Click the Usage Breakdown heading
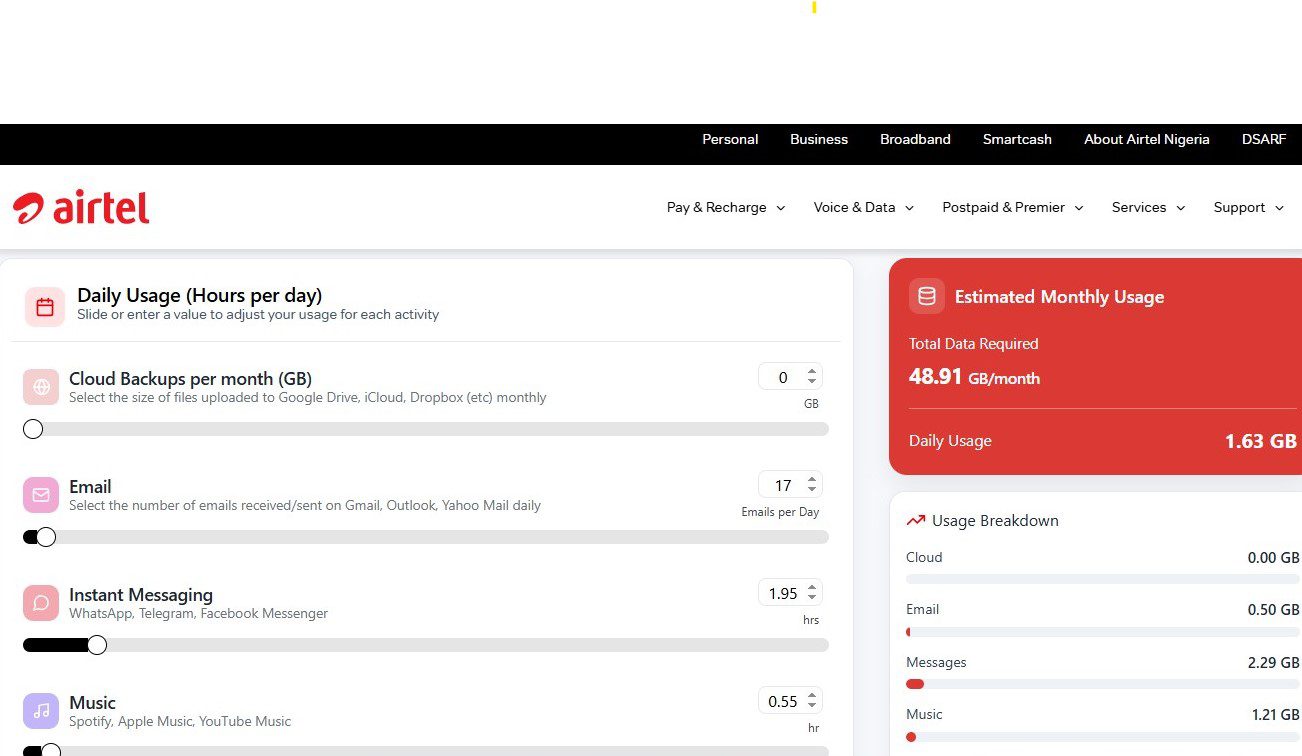 pyautogui.click(x=995, y=521)
